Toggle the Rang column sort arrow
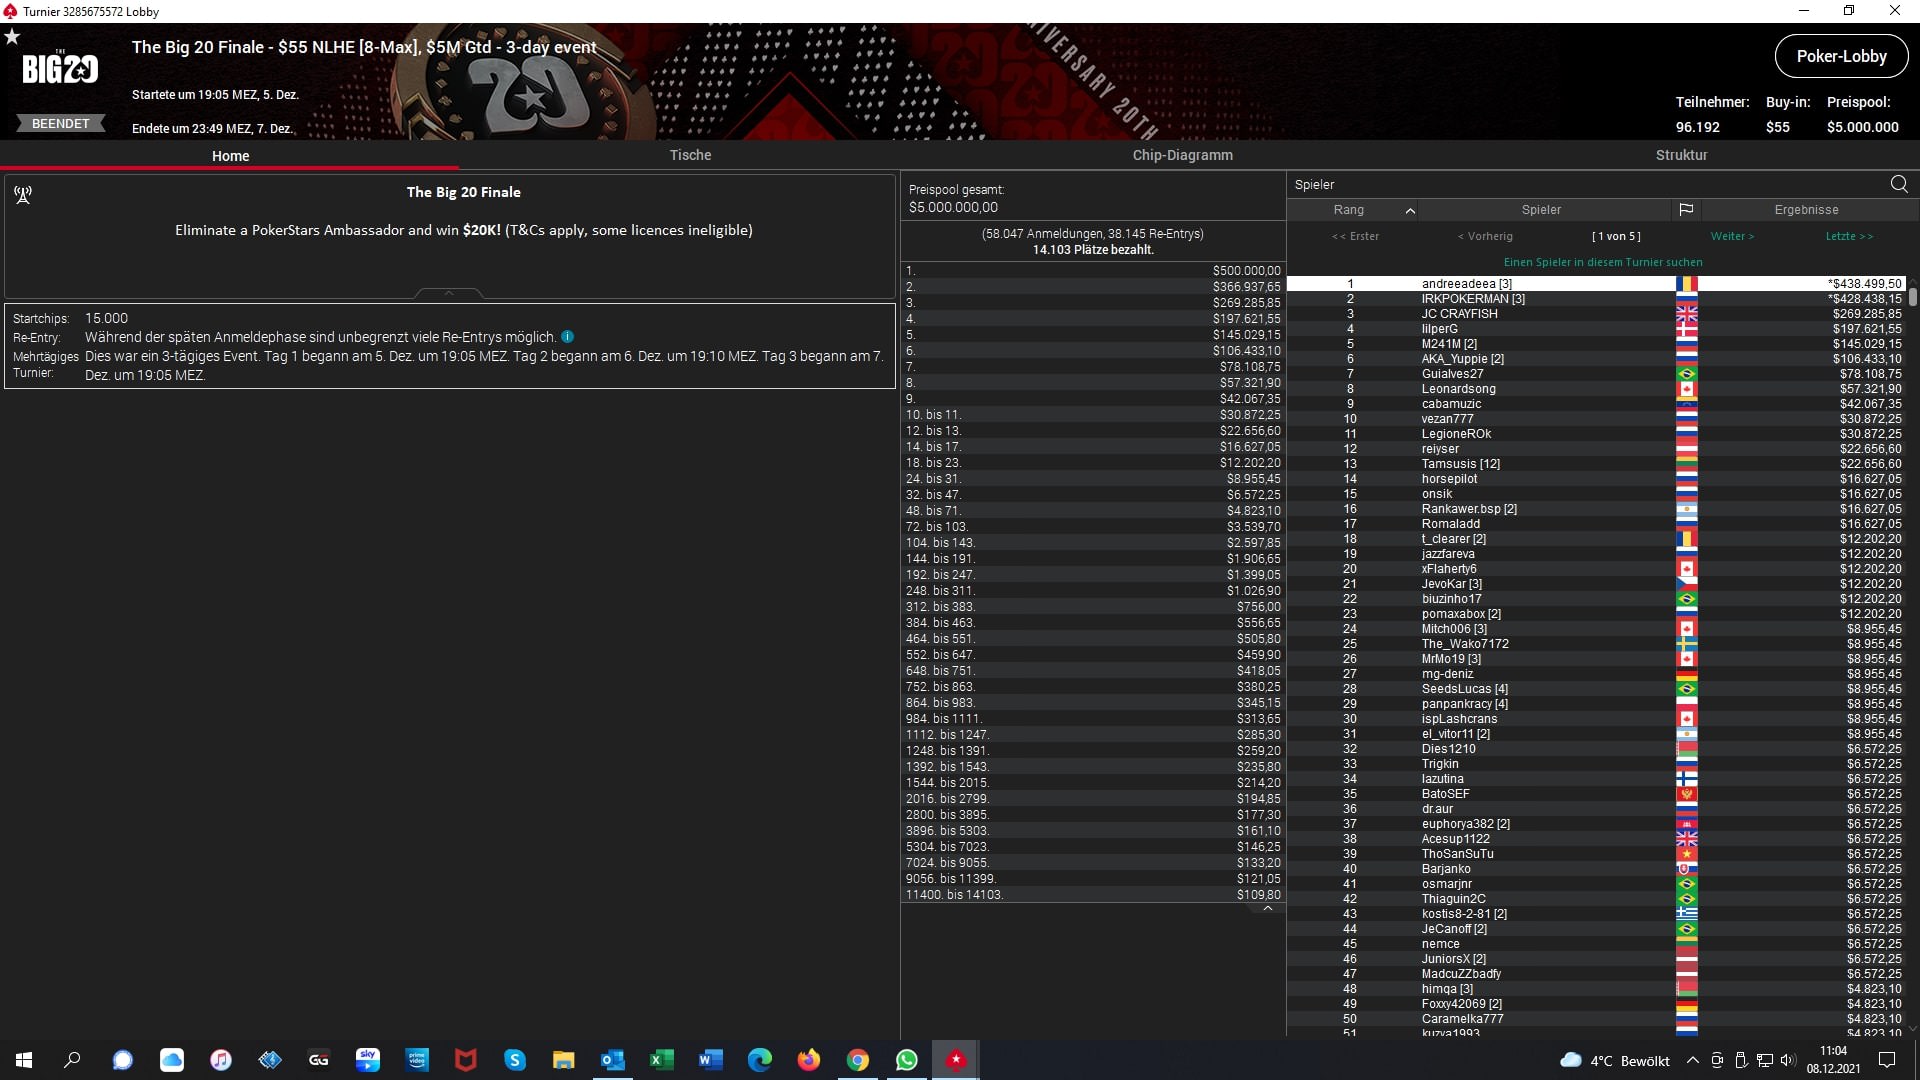This screenshot has width=1920, height=1080. pyautogui.click(x=1409, y=211)
